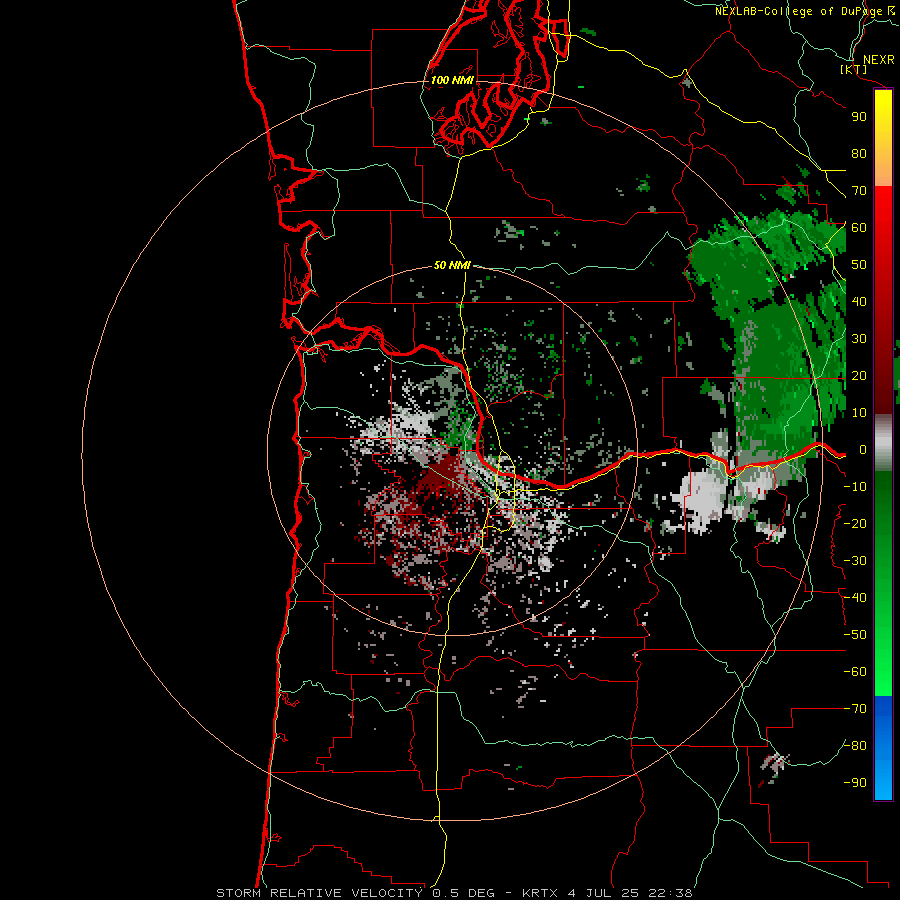Click the 30 value on the velocity scale
This screenshot has width=900, height=900.
click(x=859, y=339)
